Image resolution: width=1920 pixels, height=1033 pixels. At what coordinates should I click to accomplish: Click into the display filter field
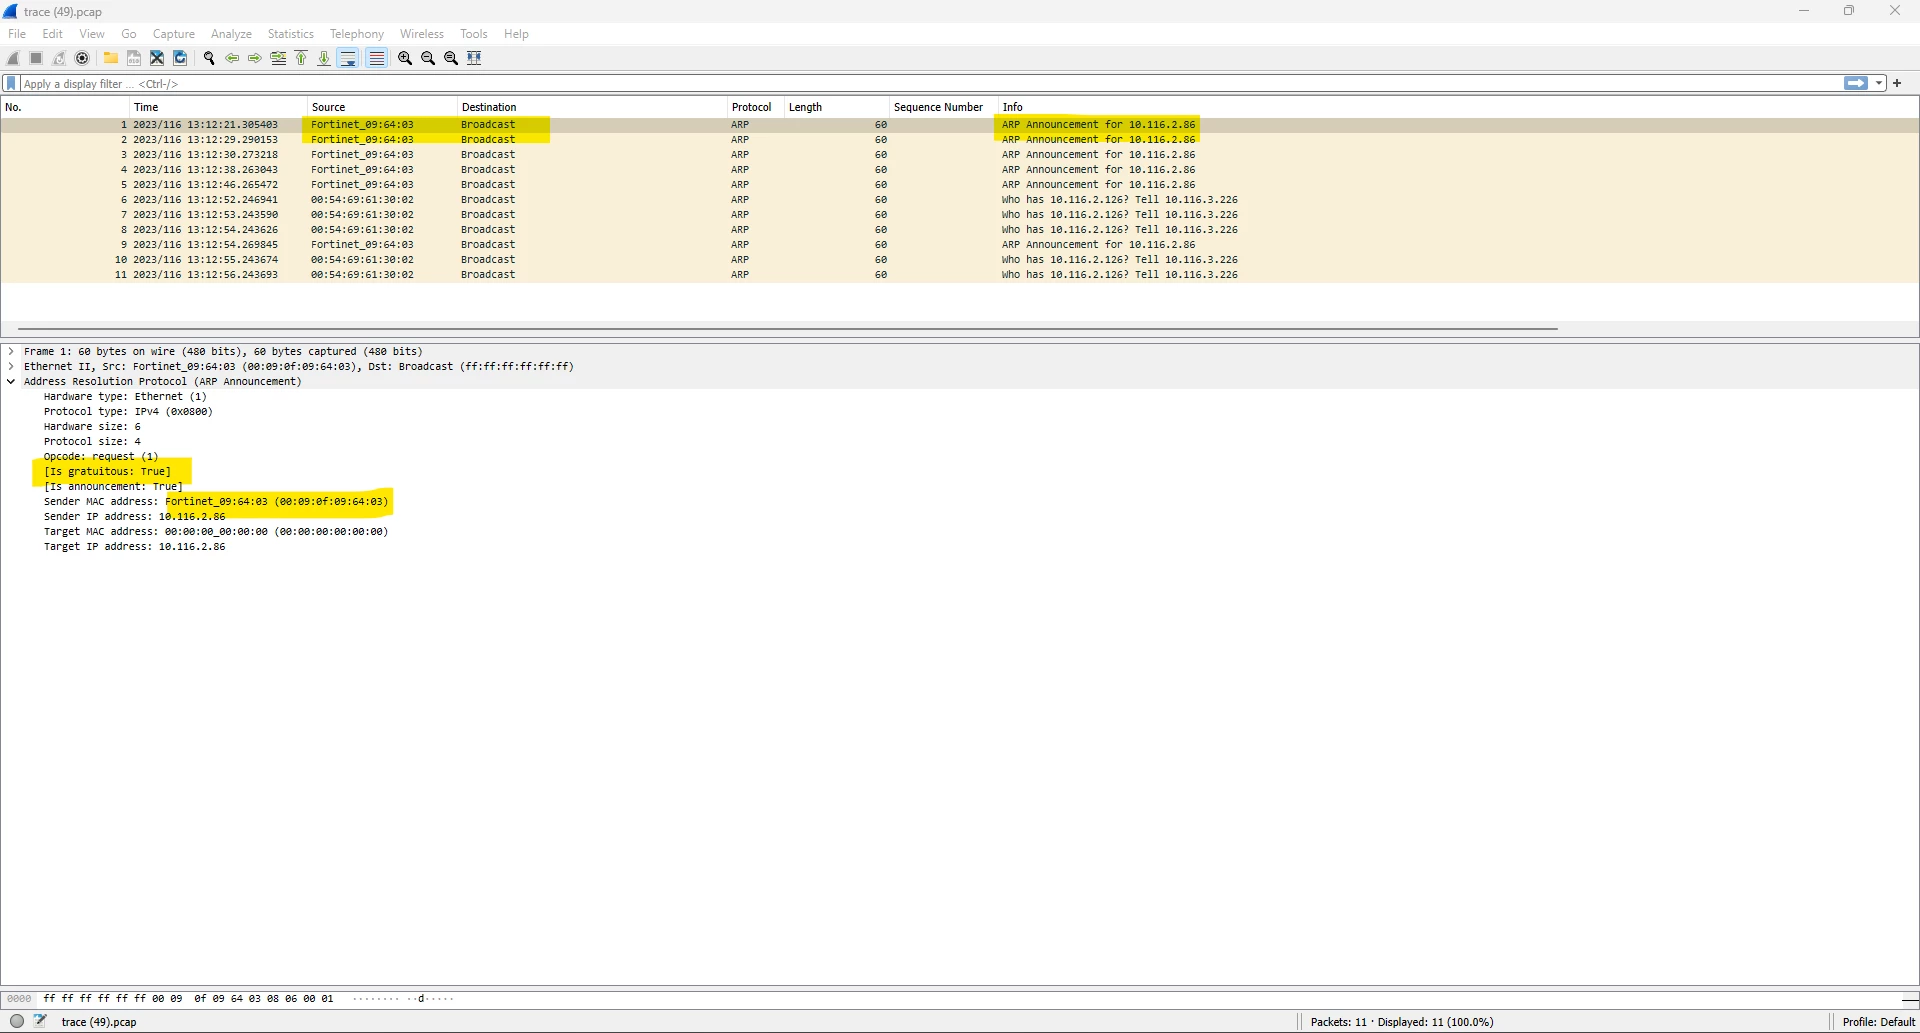pyautogui.click(x=930, y=83)
